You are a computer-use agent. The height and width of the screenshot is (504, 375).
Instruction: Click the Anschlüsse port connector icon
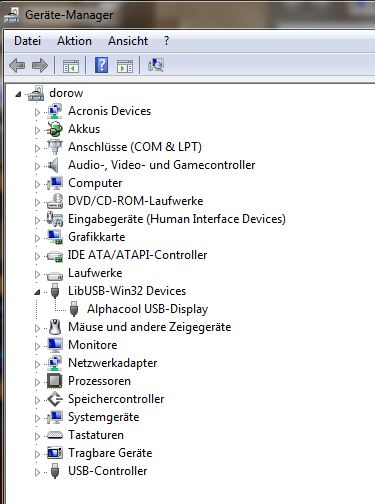click(x=55, y=147)
